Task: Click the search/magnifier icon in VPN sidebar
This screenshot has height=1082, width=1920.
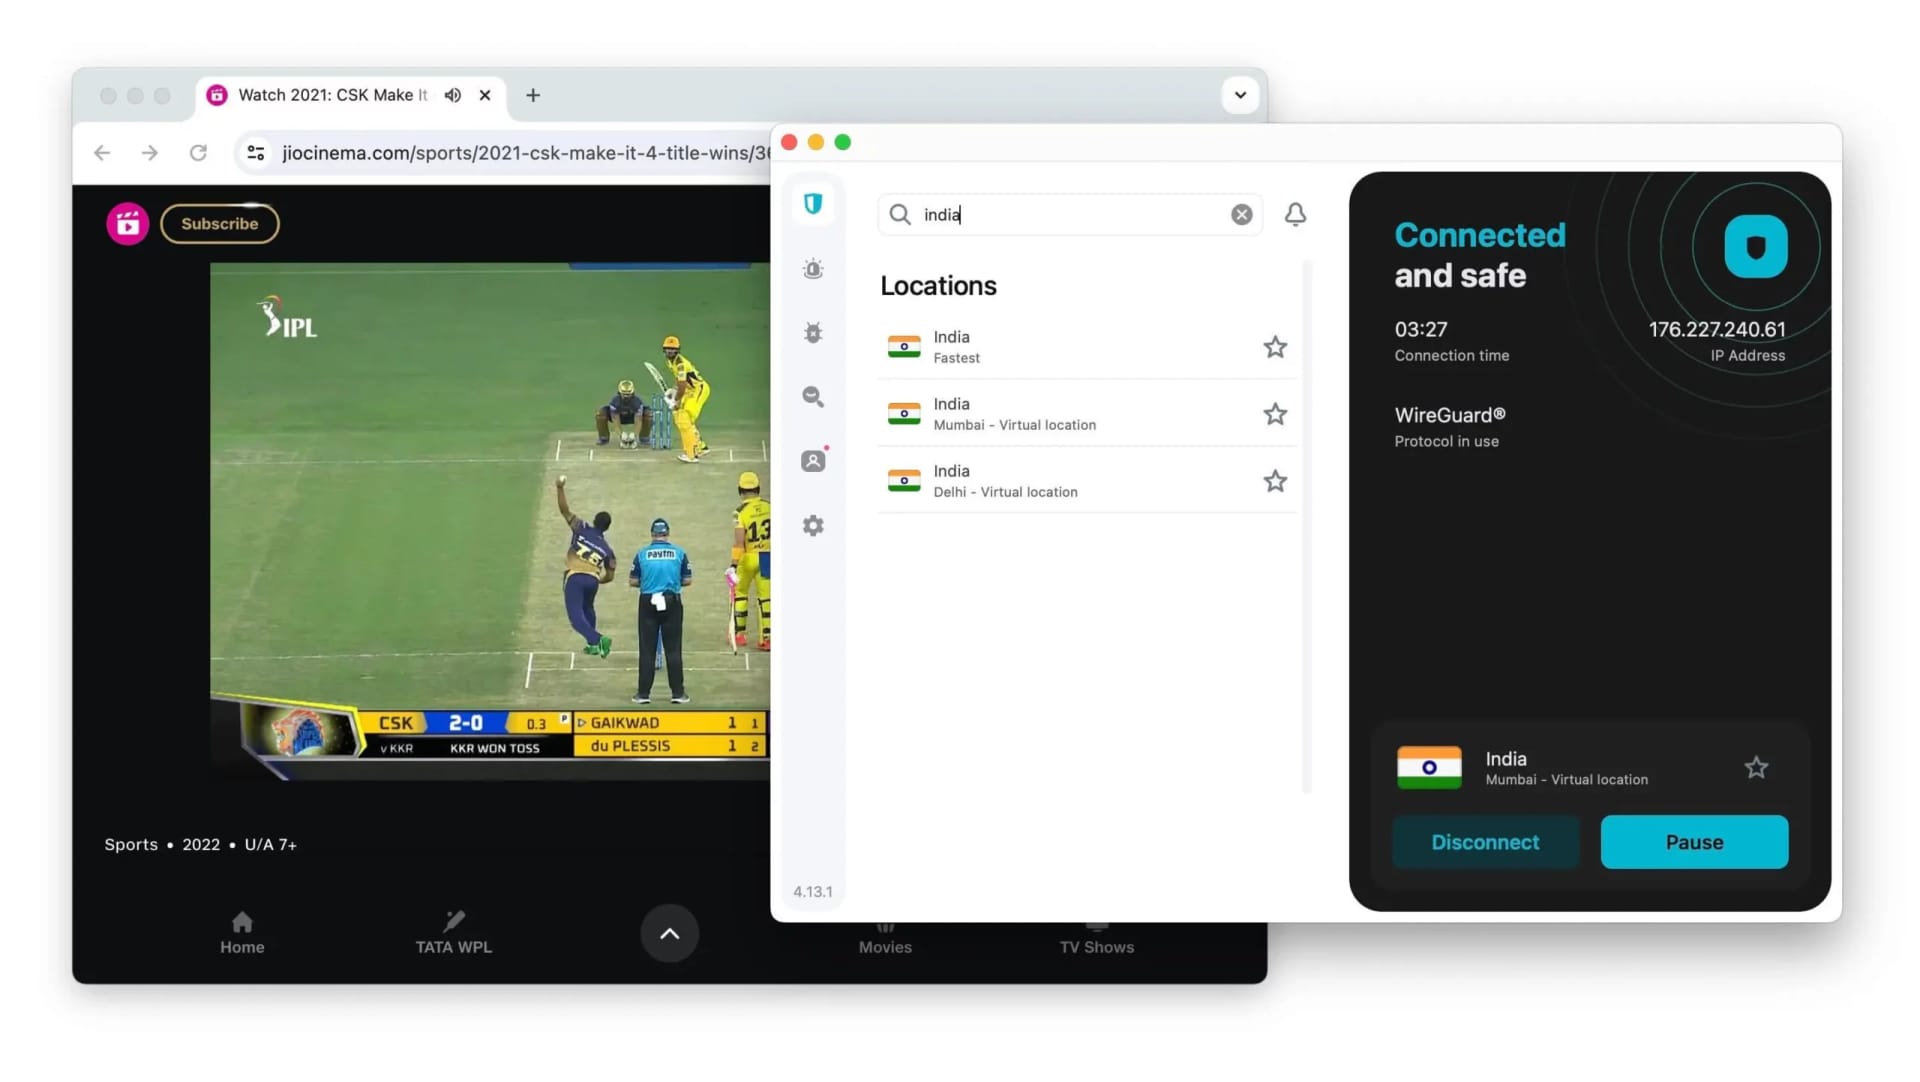Action: pos(814,395)
